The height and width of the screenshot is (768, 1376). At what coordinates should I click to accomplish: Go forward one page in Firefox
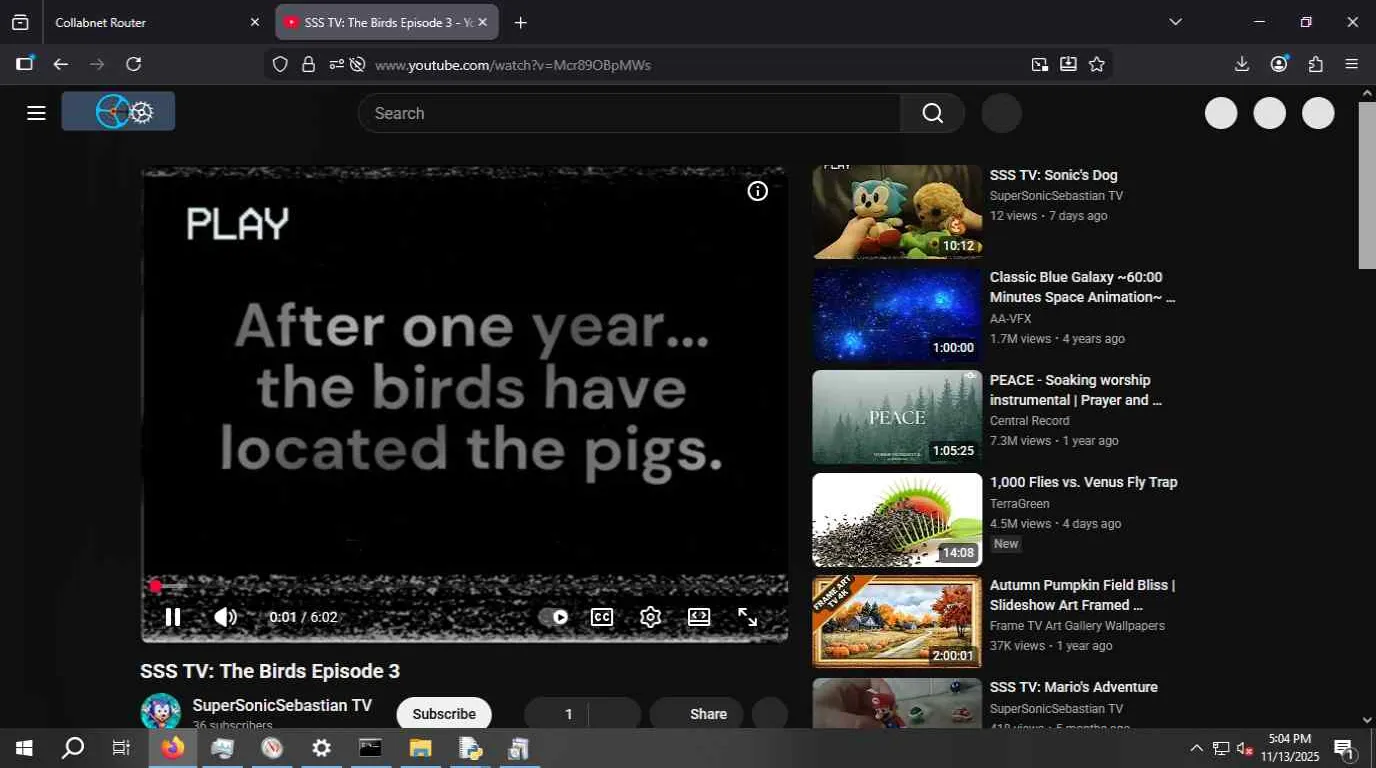coord(97,64)
